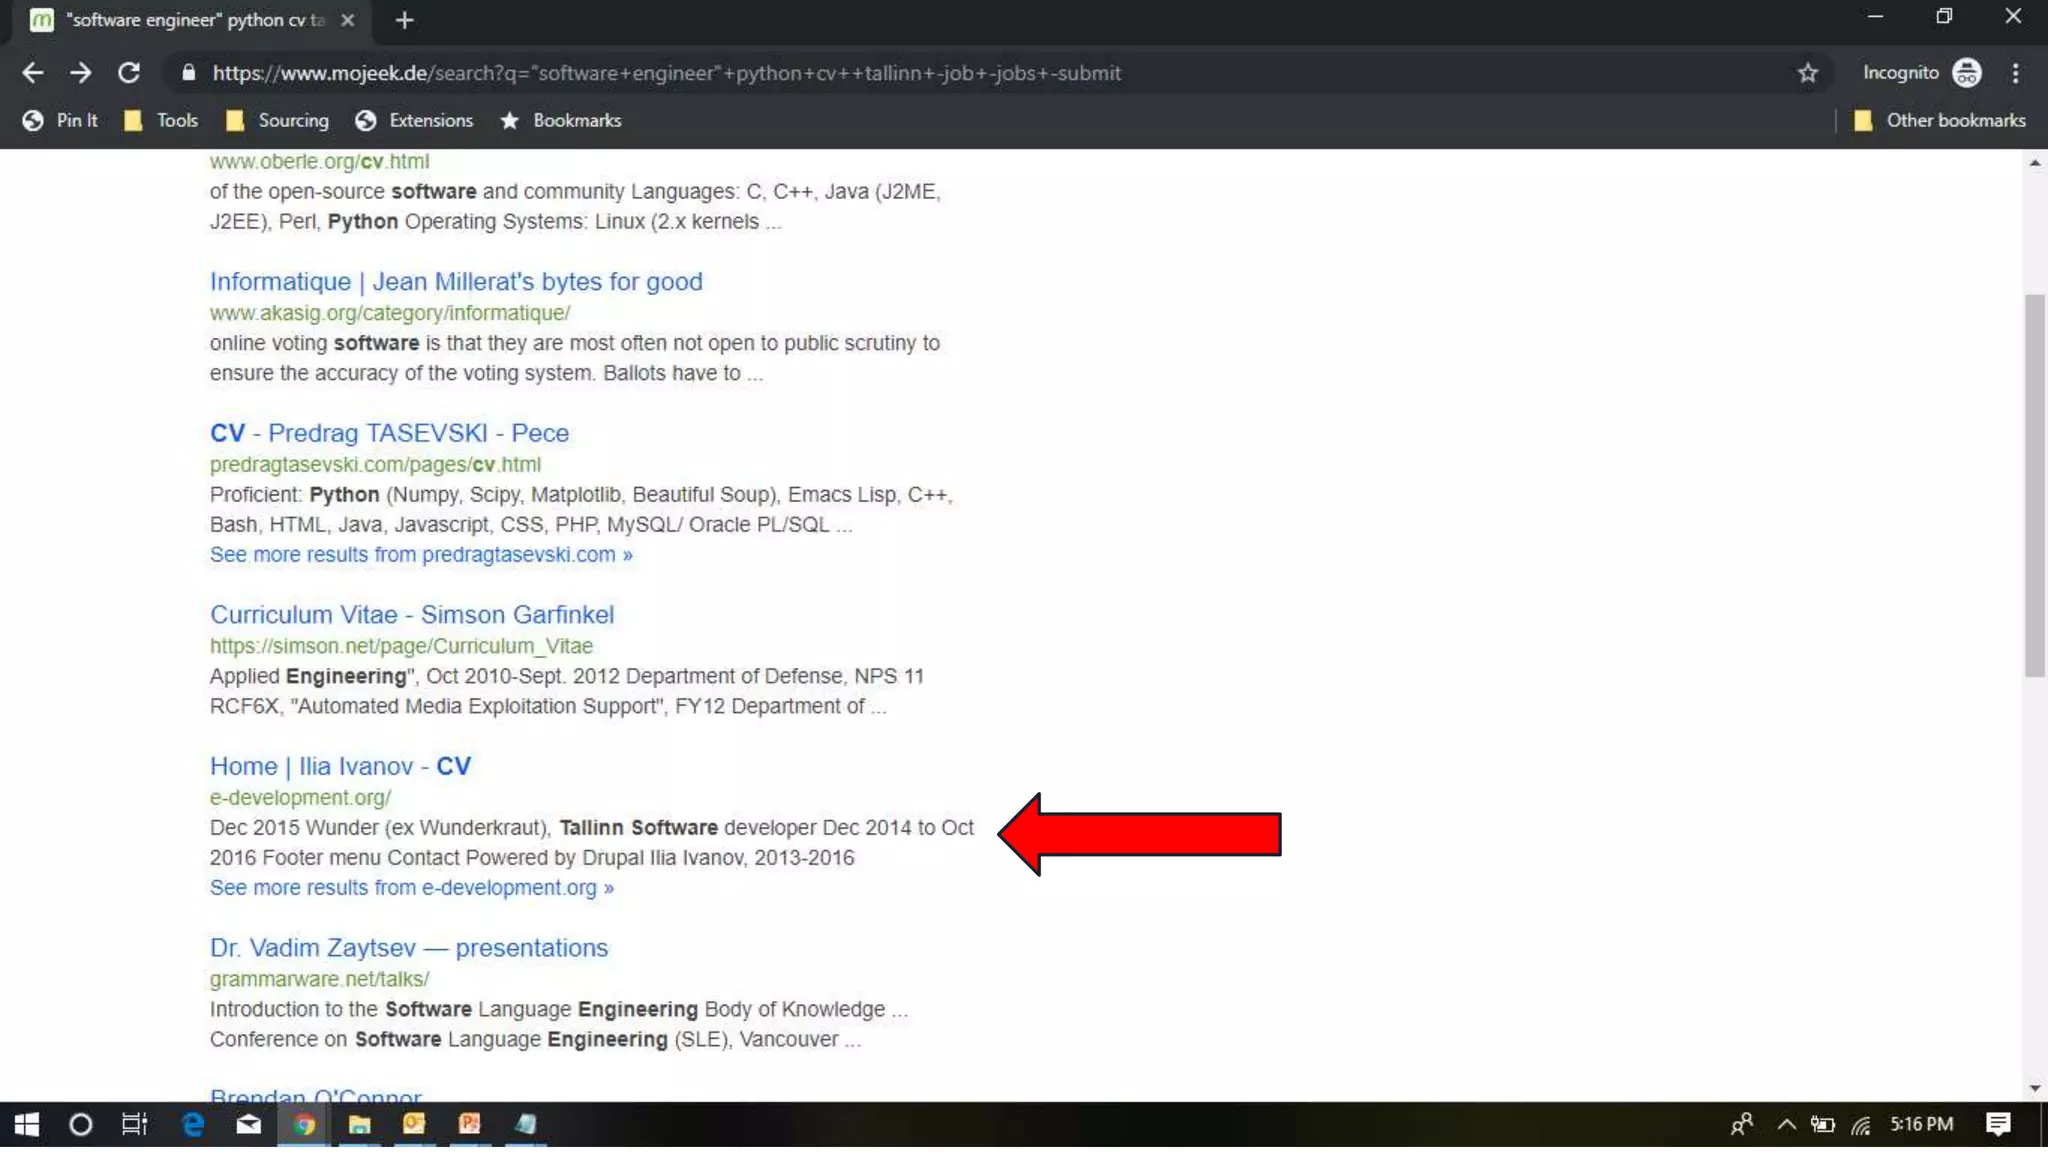Screen dimensions: 2048x1152
Task: Click the Incognito profile icon
Action: [x=1966, y=73]
